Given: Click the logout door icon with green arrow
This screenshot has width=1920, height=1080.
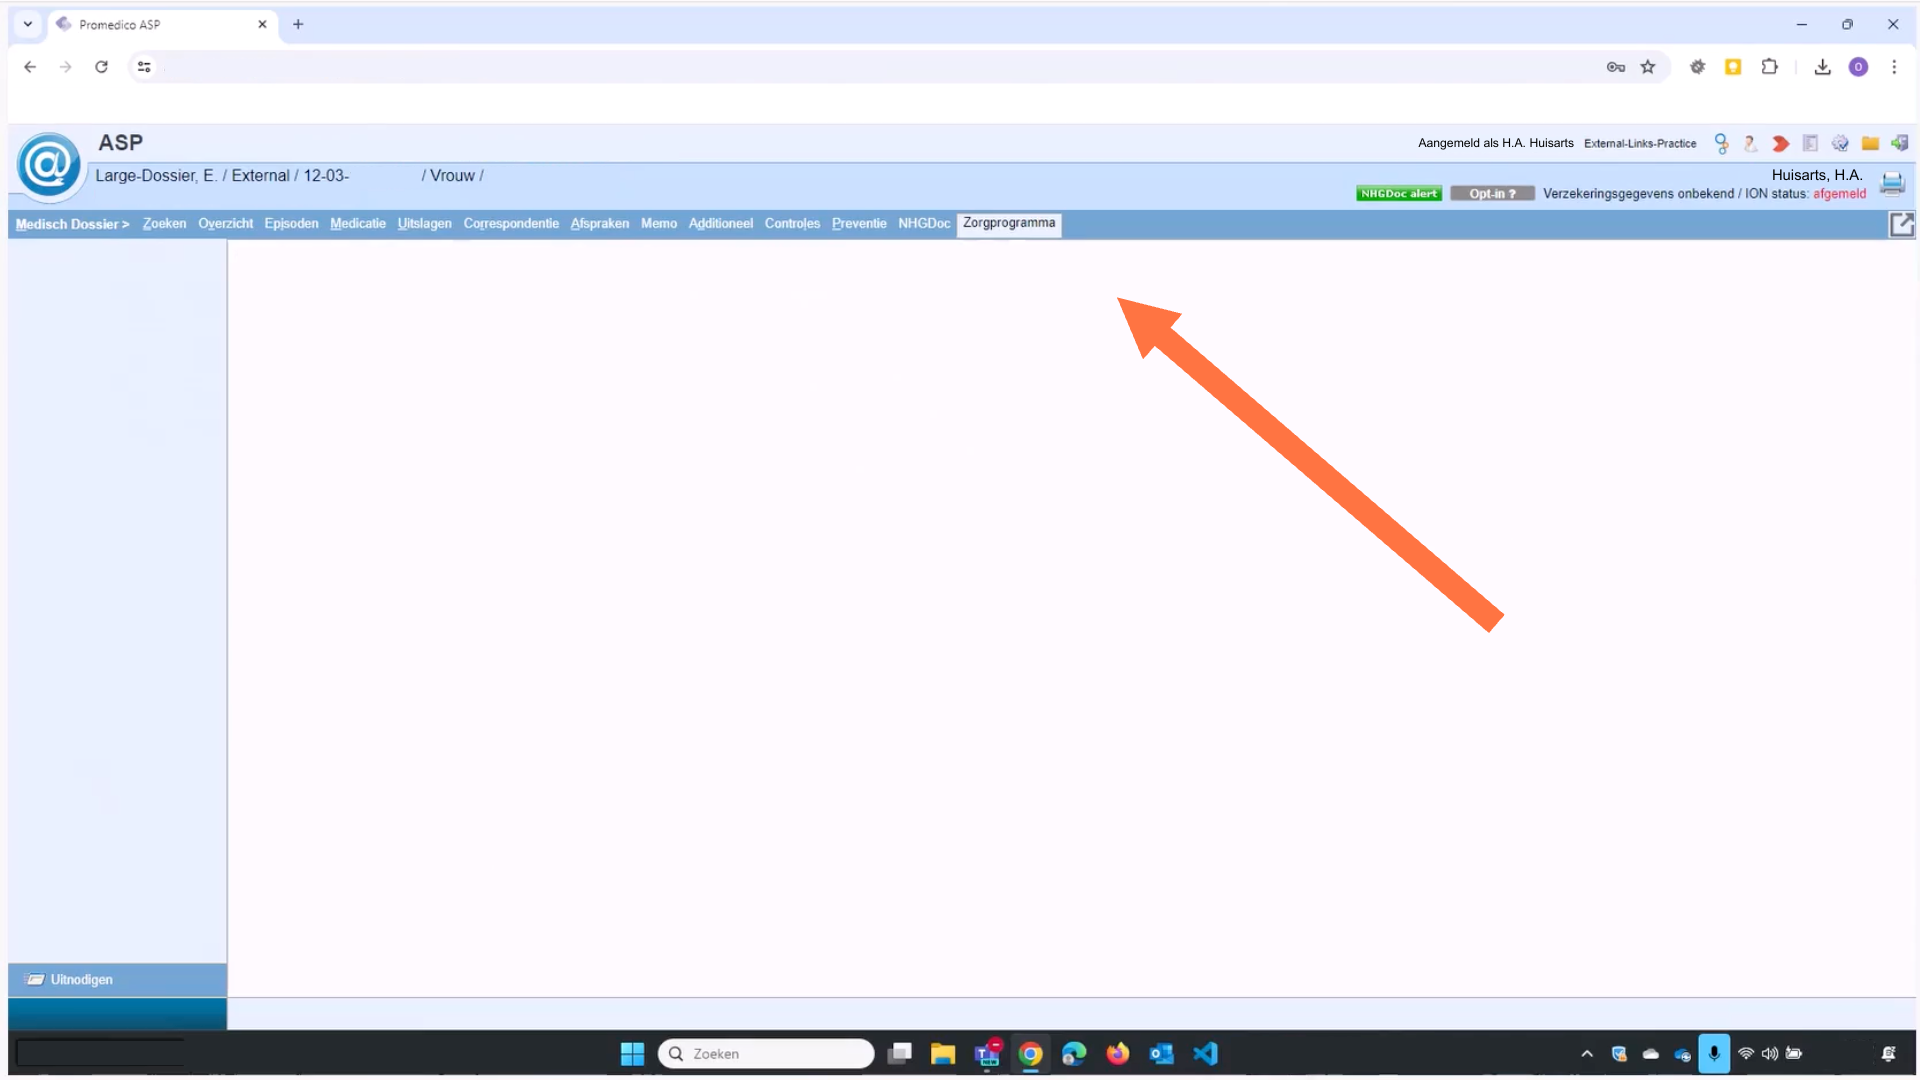Looking at the screenshot, I should click(x=1899, y=144).
